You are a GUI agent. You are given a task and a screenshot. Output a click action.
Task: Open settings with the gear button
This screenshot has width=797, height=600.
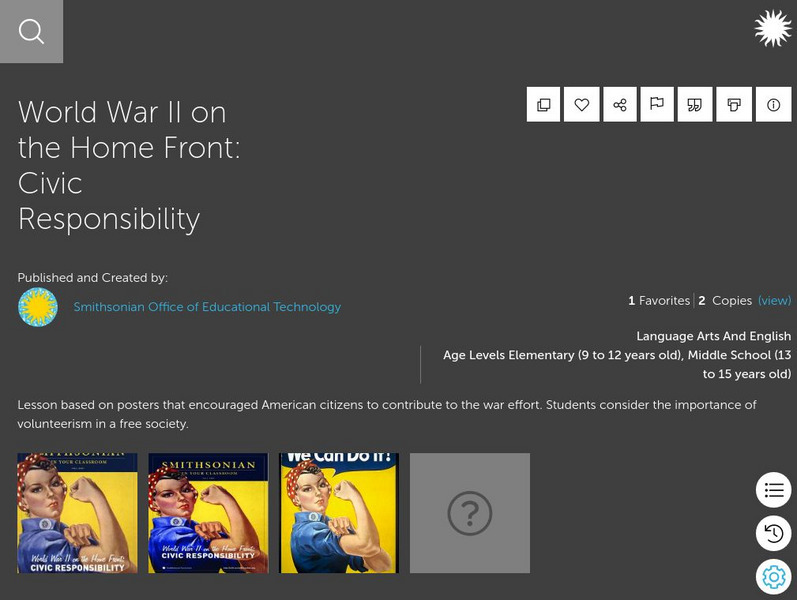click(x=774, y=577)
